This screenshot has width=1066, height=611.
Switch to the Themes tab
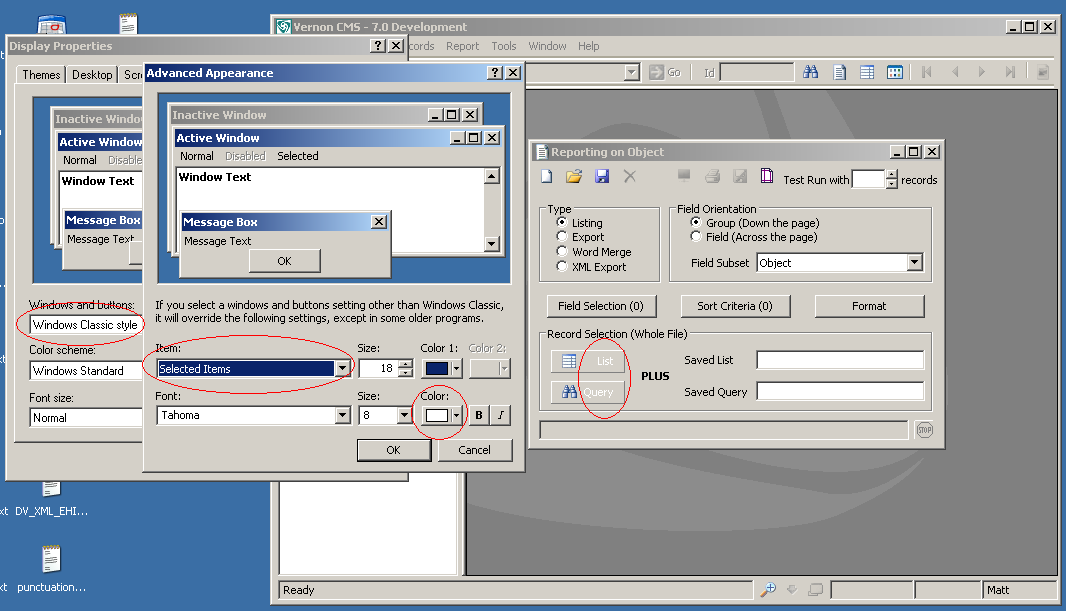(x=41, y=75)
